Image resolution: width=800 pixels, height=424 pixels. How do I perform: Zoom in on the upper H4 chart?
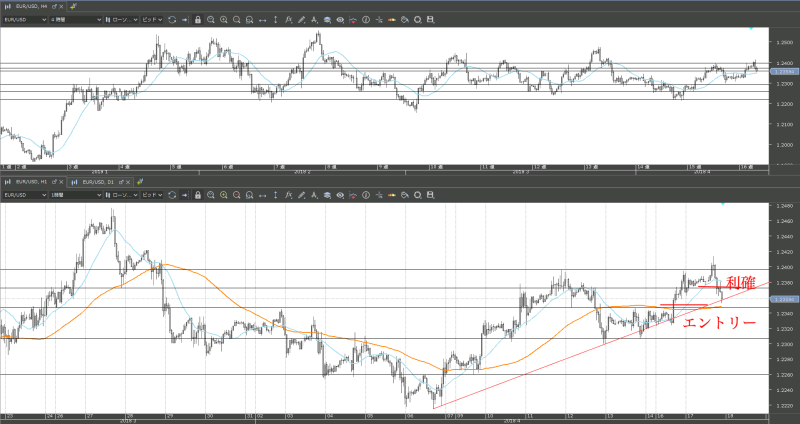coord(223,20)
